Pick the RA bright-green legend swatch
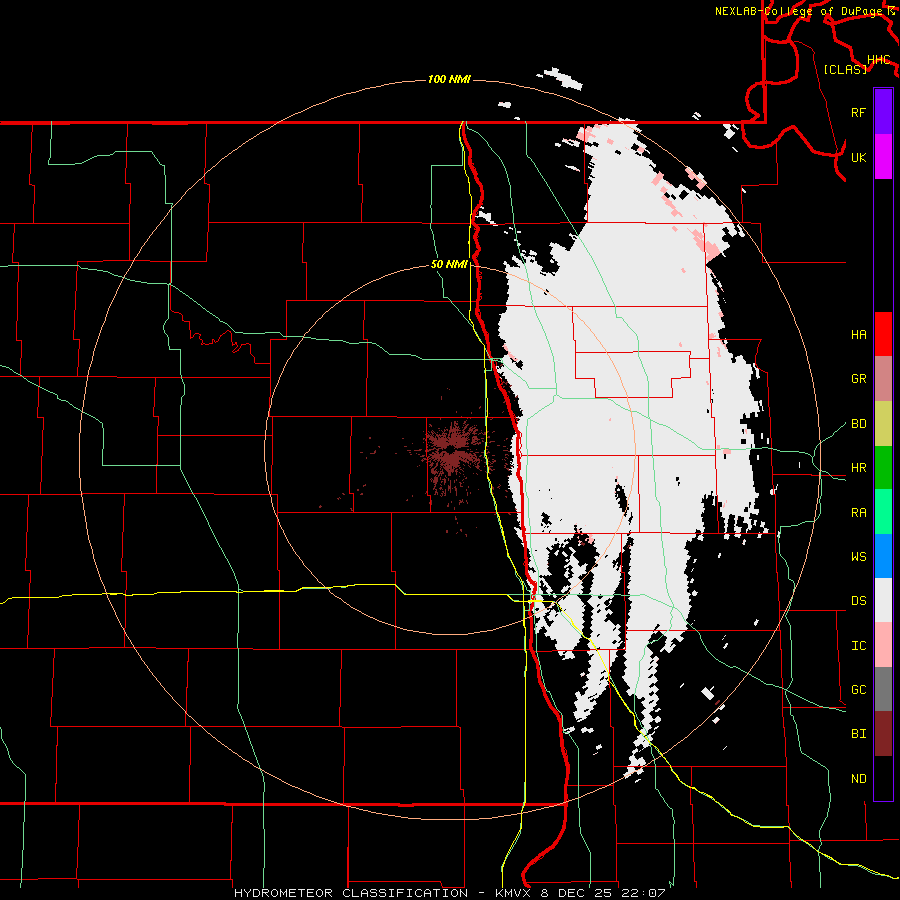Image resolution: width=900 pixels, height=900 pixels. pyautogui.click(x=883, y=512)
